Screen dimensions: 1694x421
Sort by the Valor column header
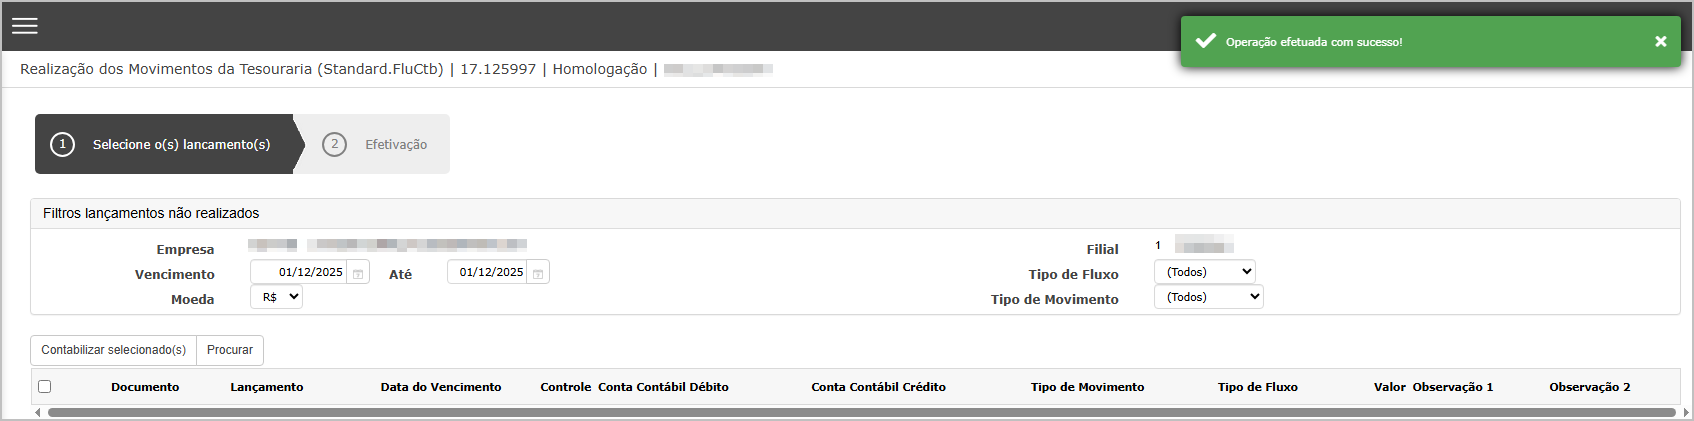click(x=1389, y=387)
